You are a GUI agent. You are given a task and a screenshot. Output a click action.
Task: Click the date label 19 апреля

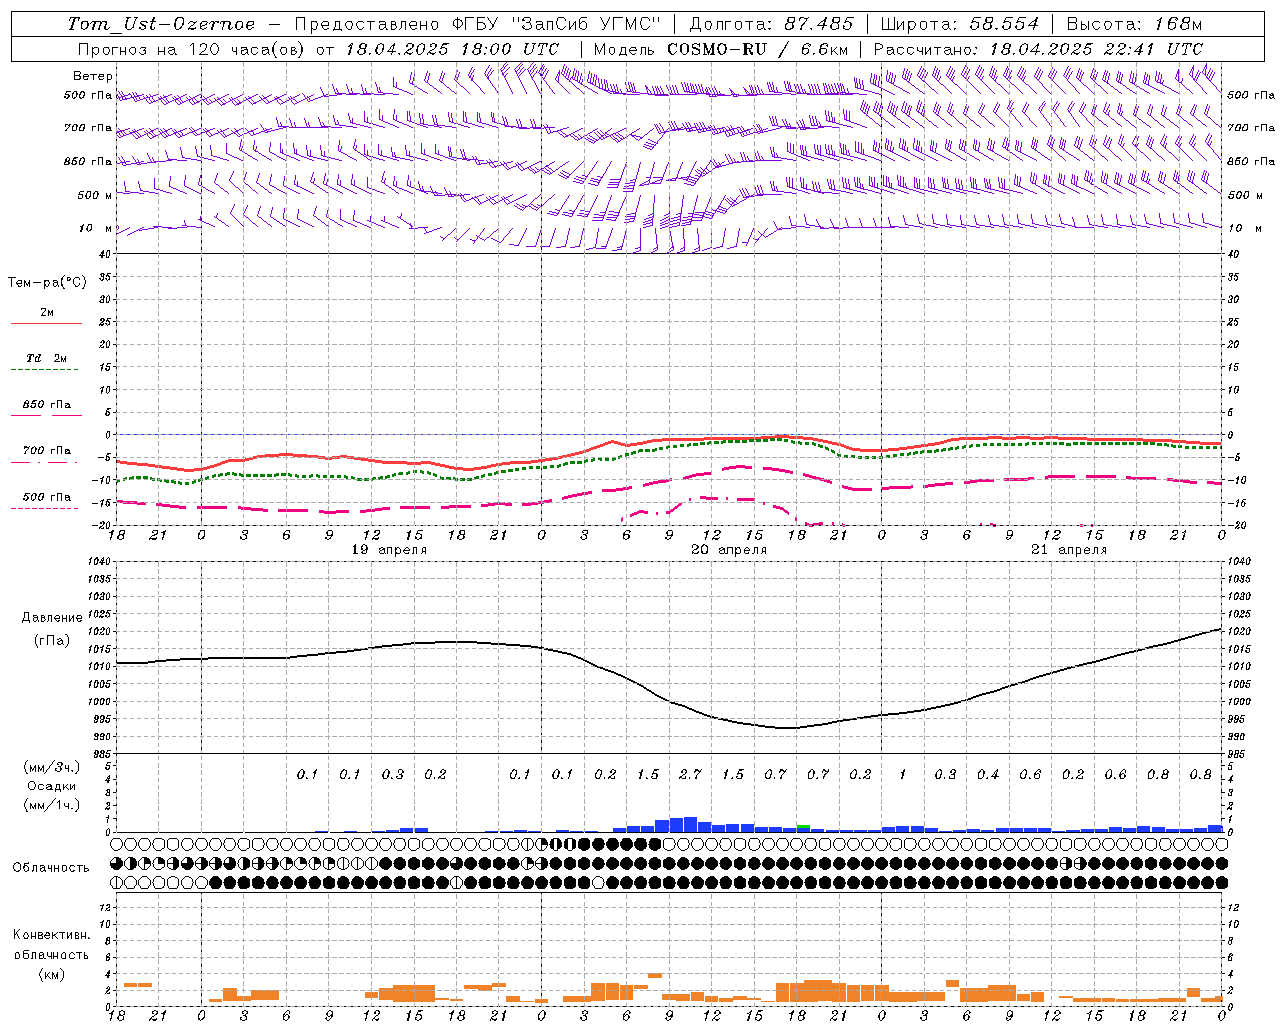click(390, 550)
